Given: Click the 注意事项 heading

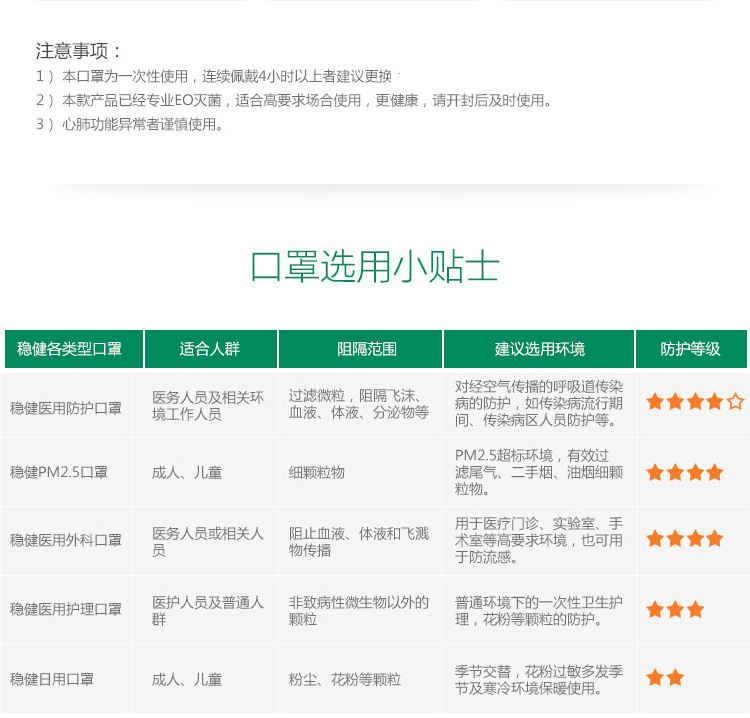Looking at the screenshot, I should pyautogui.click(x=78, y=51).
